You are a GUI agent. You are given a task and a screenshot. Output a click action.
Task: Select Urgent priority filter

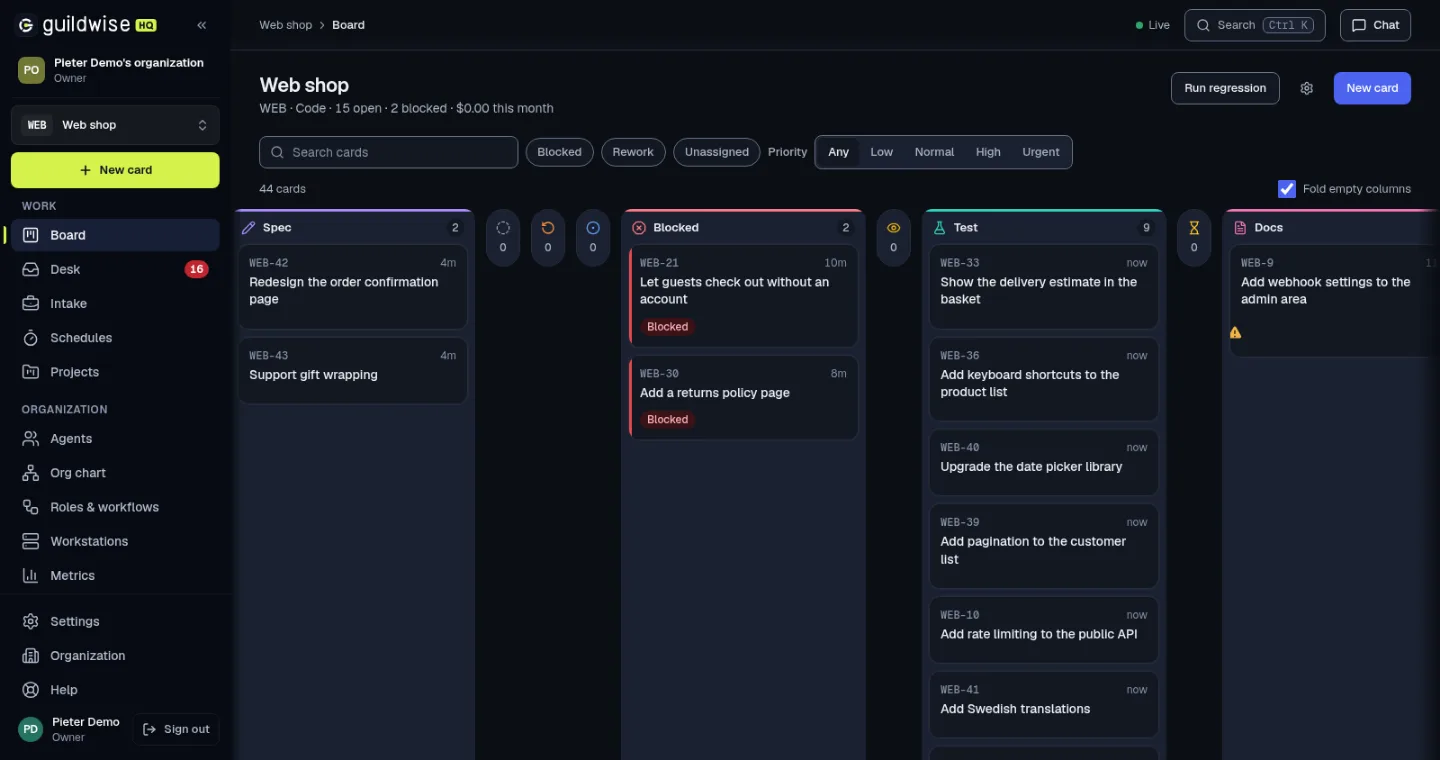click(1041, 152)
